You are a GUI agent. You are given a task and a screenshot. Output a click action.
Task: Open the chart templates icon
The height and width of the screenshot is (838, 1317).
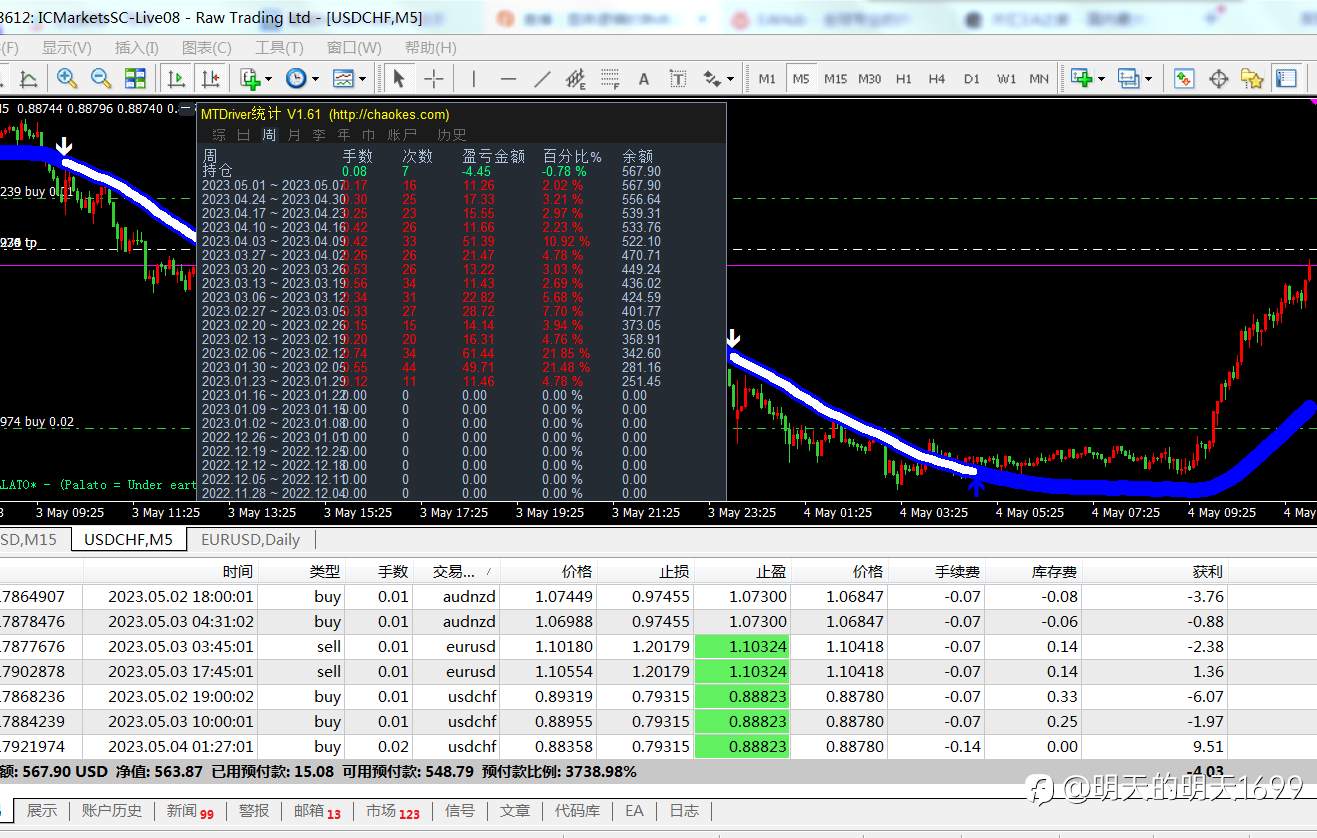pyautogui.click(x=343, y=78)
